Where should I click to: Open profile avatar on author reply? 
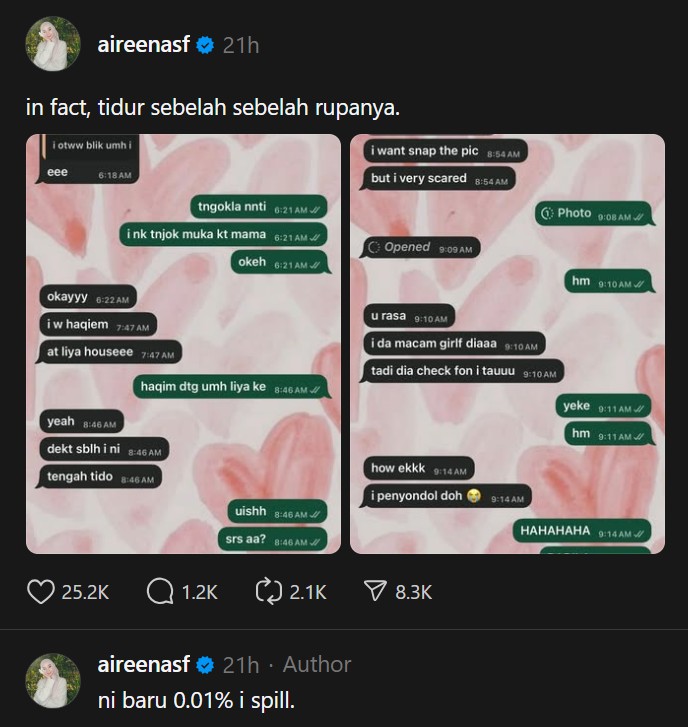pyautogui.click(x=51, y=681)
